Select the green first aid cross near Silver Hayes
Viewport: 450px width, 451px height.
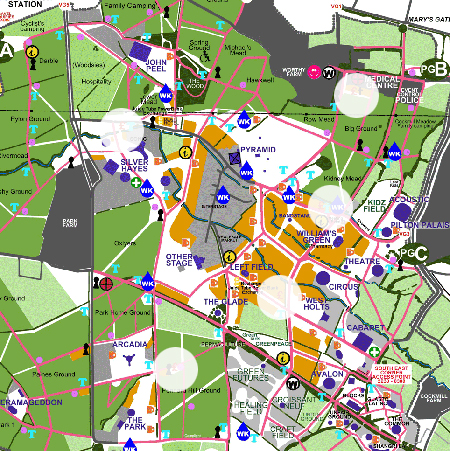pyautogui.click(x=136, y=183)
